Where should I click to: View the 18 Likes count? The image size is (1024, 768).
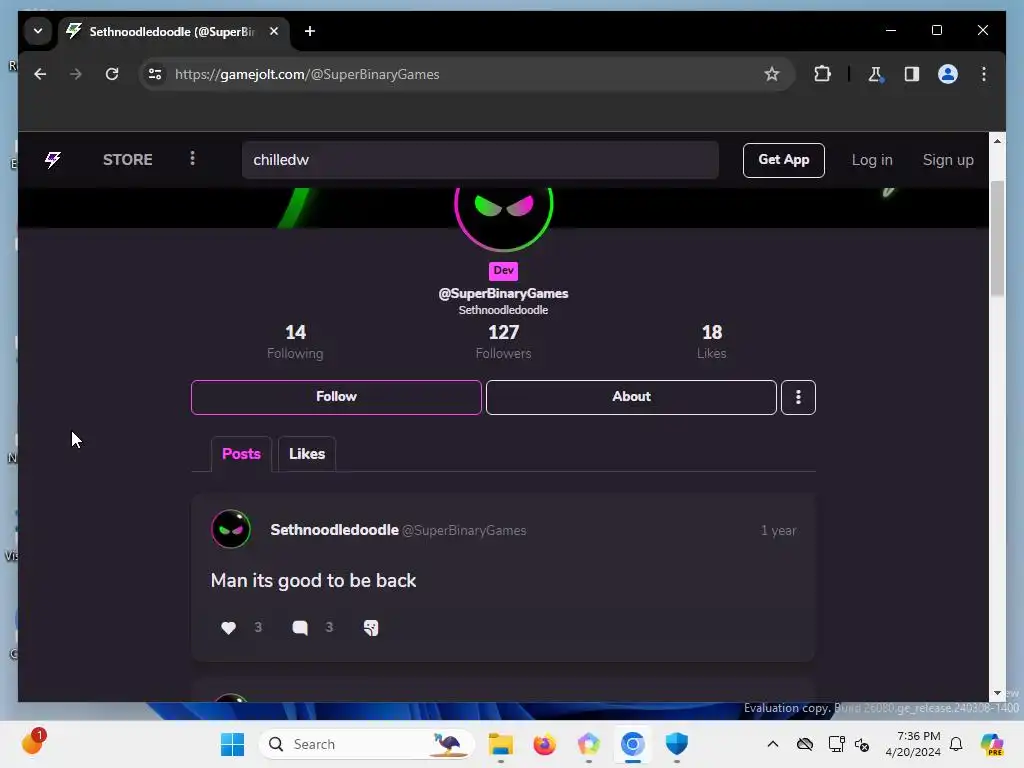pyautogui.click(x=712, y=342)
